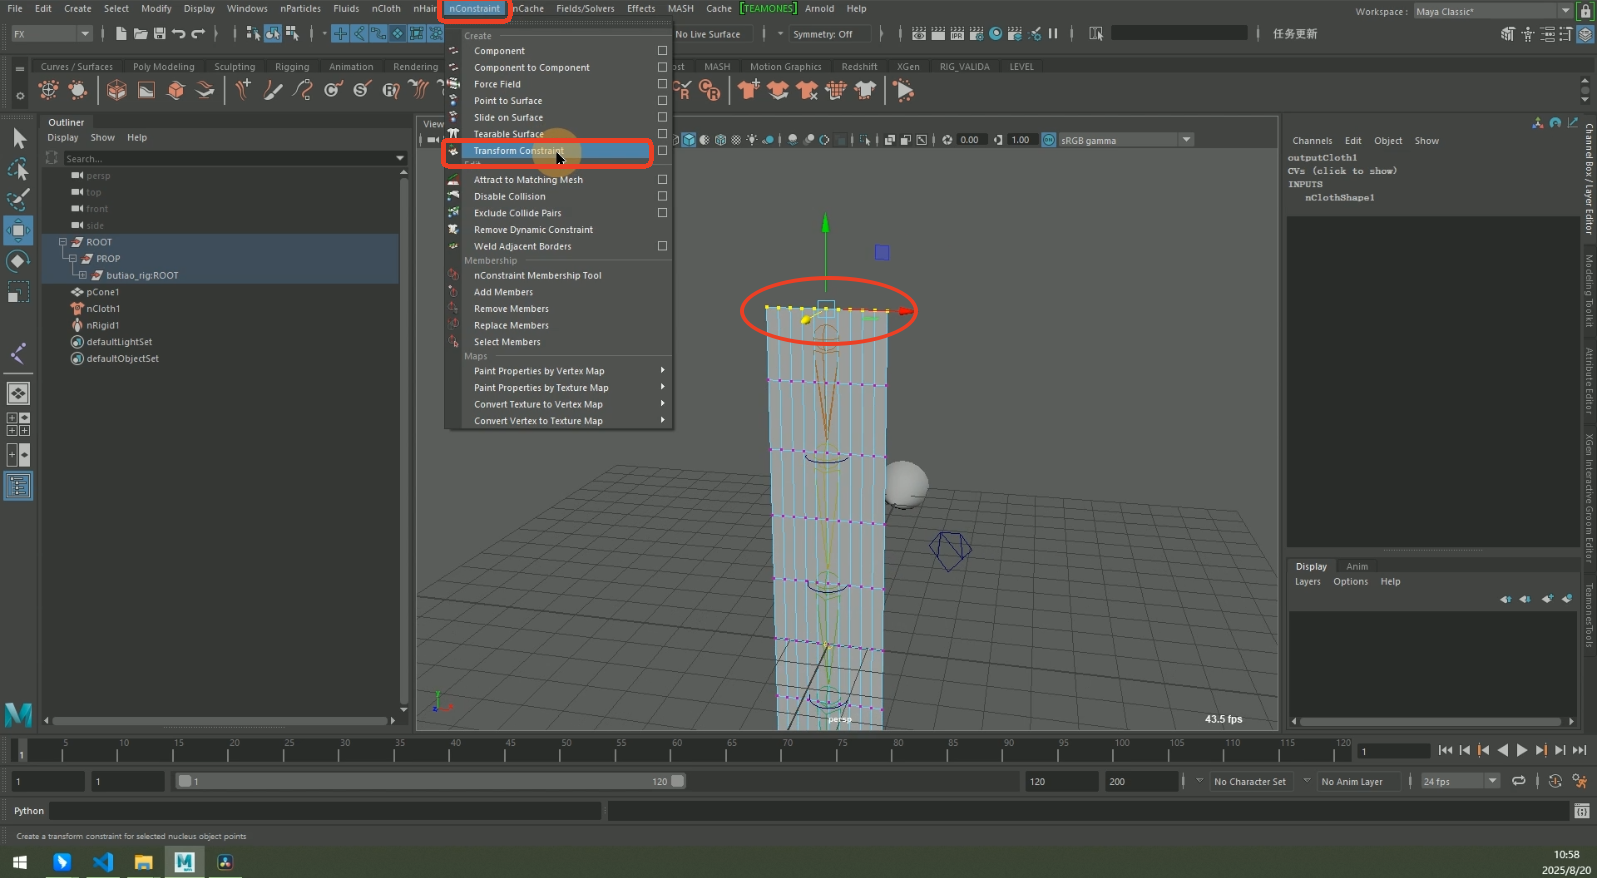This screenshot has height=878, width=1597.
Task: Open Weld Adjacent Borders options box
Action: pos(662,246)
